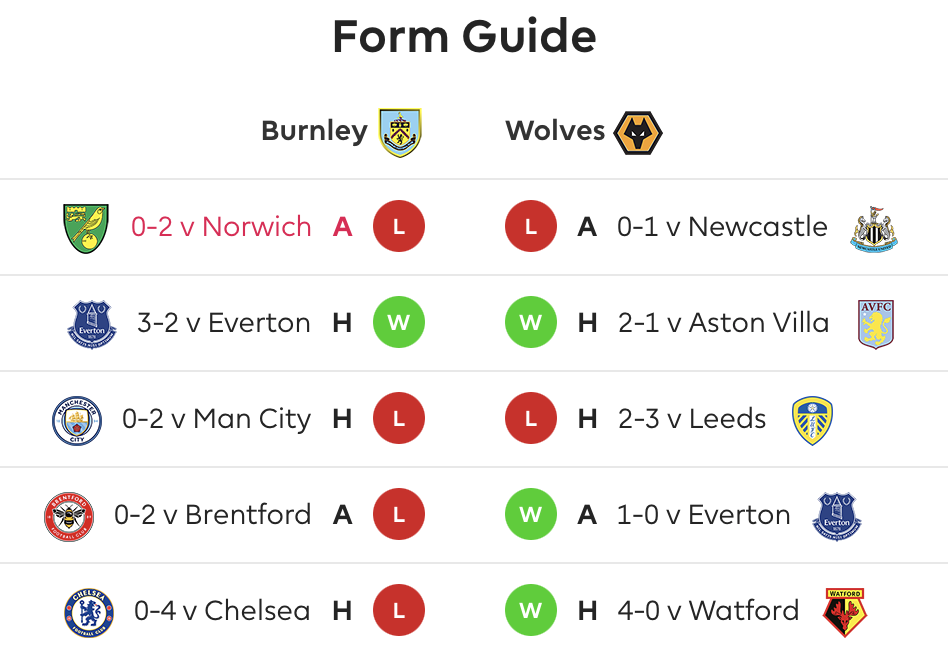Open the Watford club crest
Viewport: 948px width, 654px height.
[x=845, y=612]
